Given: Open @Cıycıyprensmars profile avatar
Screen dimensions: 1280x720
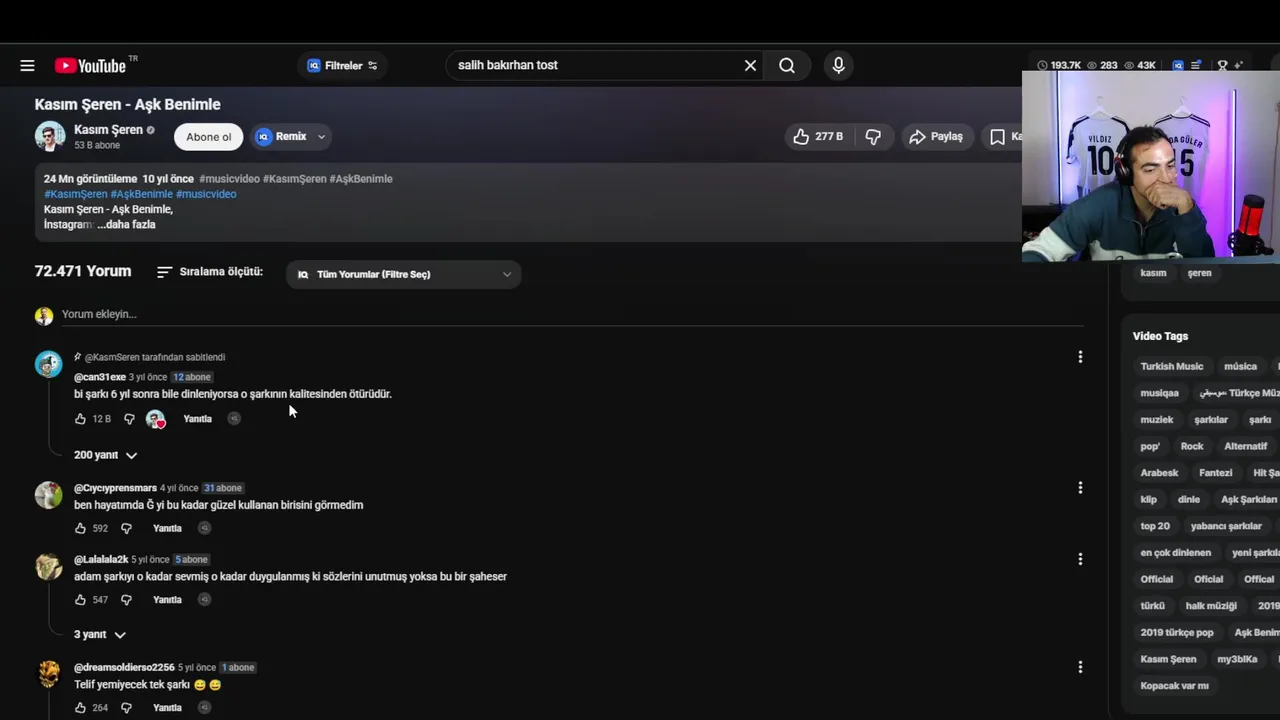Looking at the screenshot, I should tap(49, 495).
